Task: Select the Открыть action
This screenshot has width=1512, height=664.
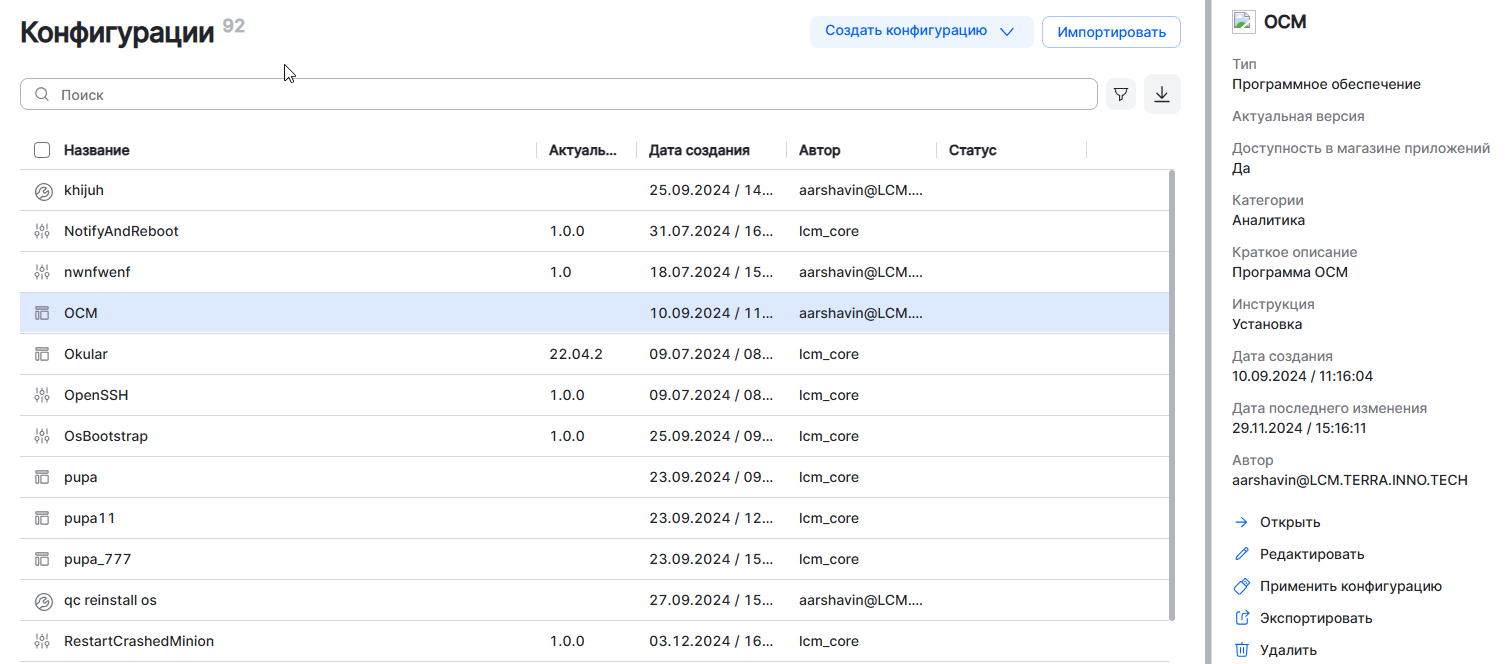Action: click(1290, 522)
